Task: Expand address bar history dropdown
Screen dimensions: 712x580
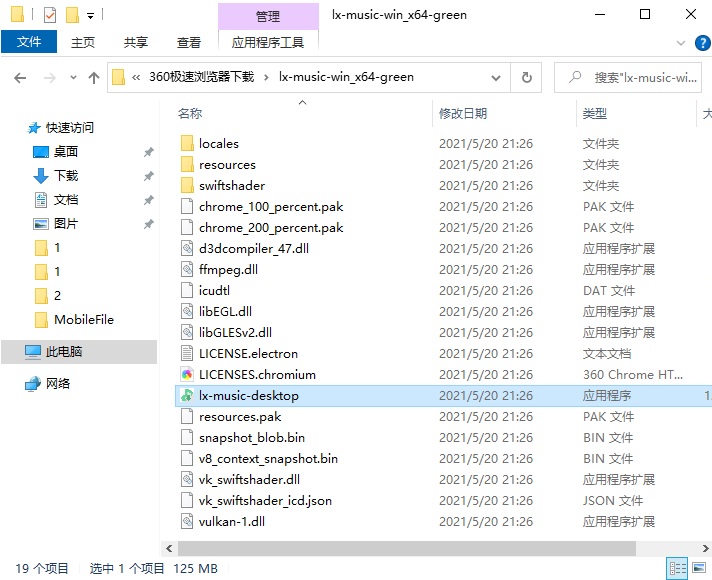Action: 496,78
